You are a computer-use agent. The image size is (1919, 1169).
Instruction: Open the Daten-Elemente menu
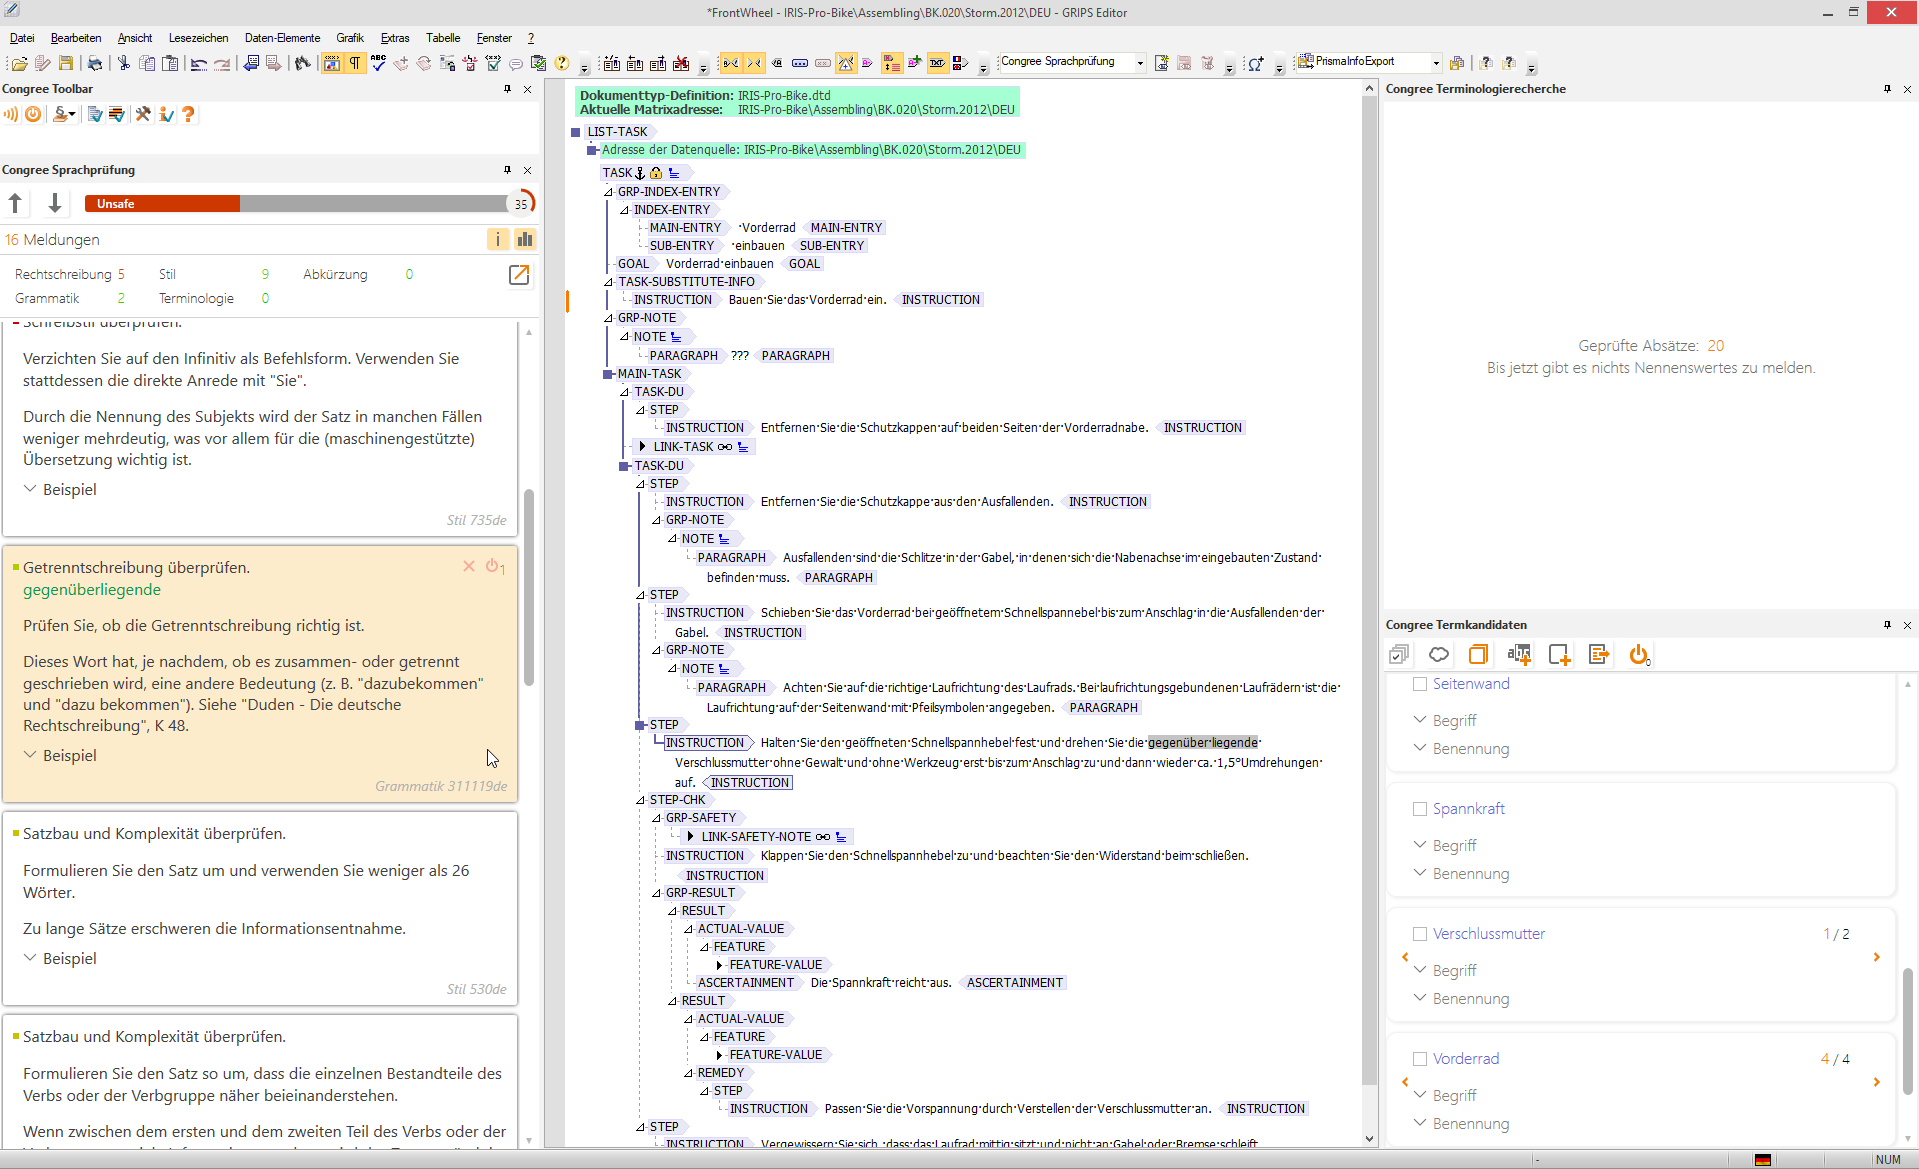point(282,38)
